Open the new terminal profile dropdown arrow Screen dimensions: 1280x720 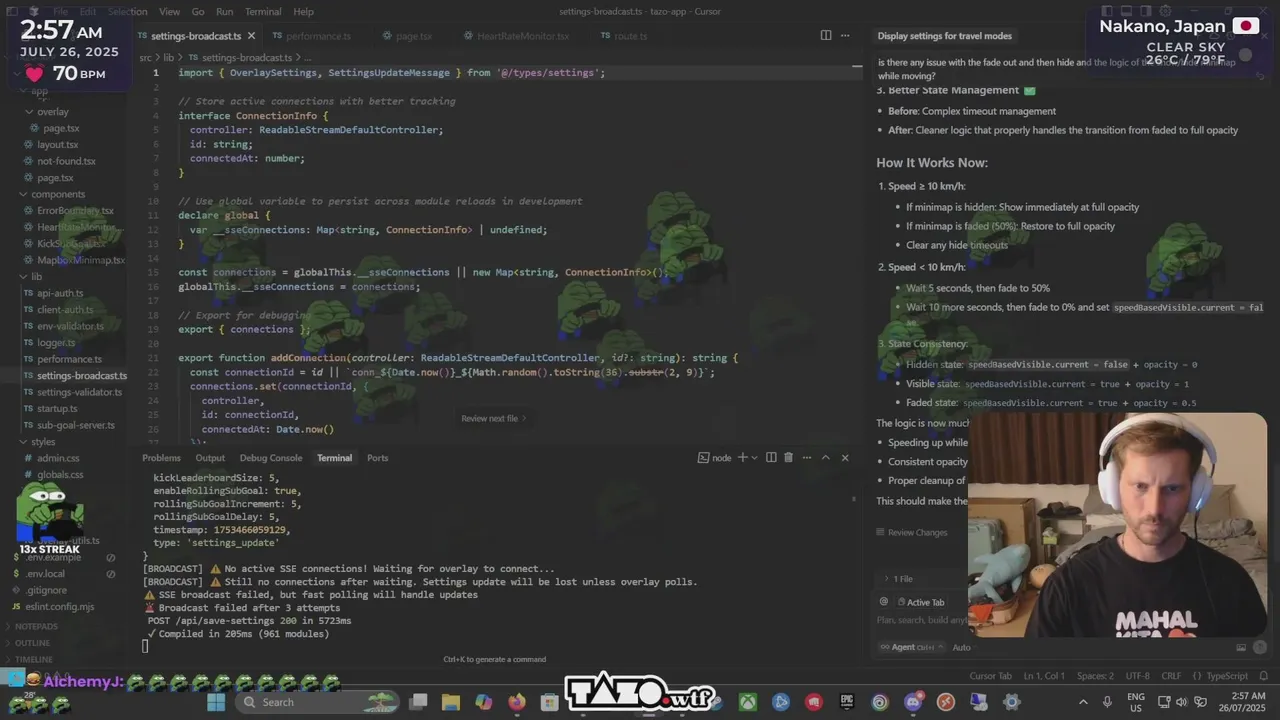click(x=755, y=458)
